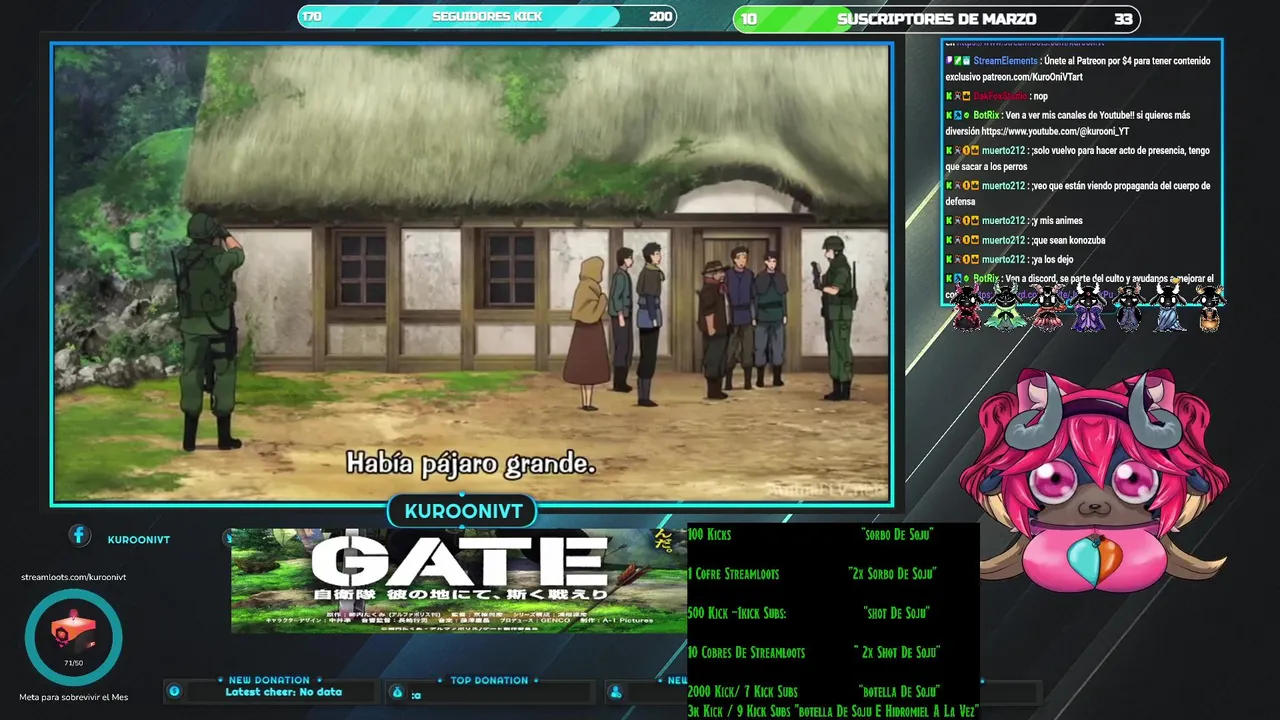Click chat message 'nop' from DakFoxStudio

point(1041,96)
